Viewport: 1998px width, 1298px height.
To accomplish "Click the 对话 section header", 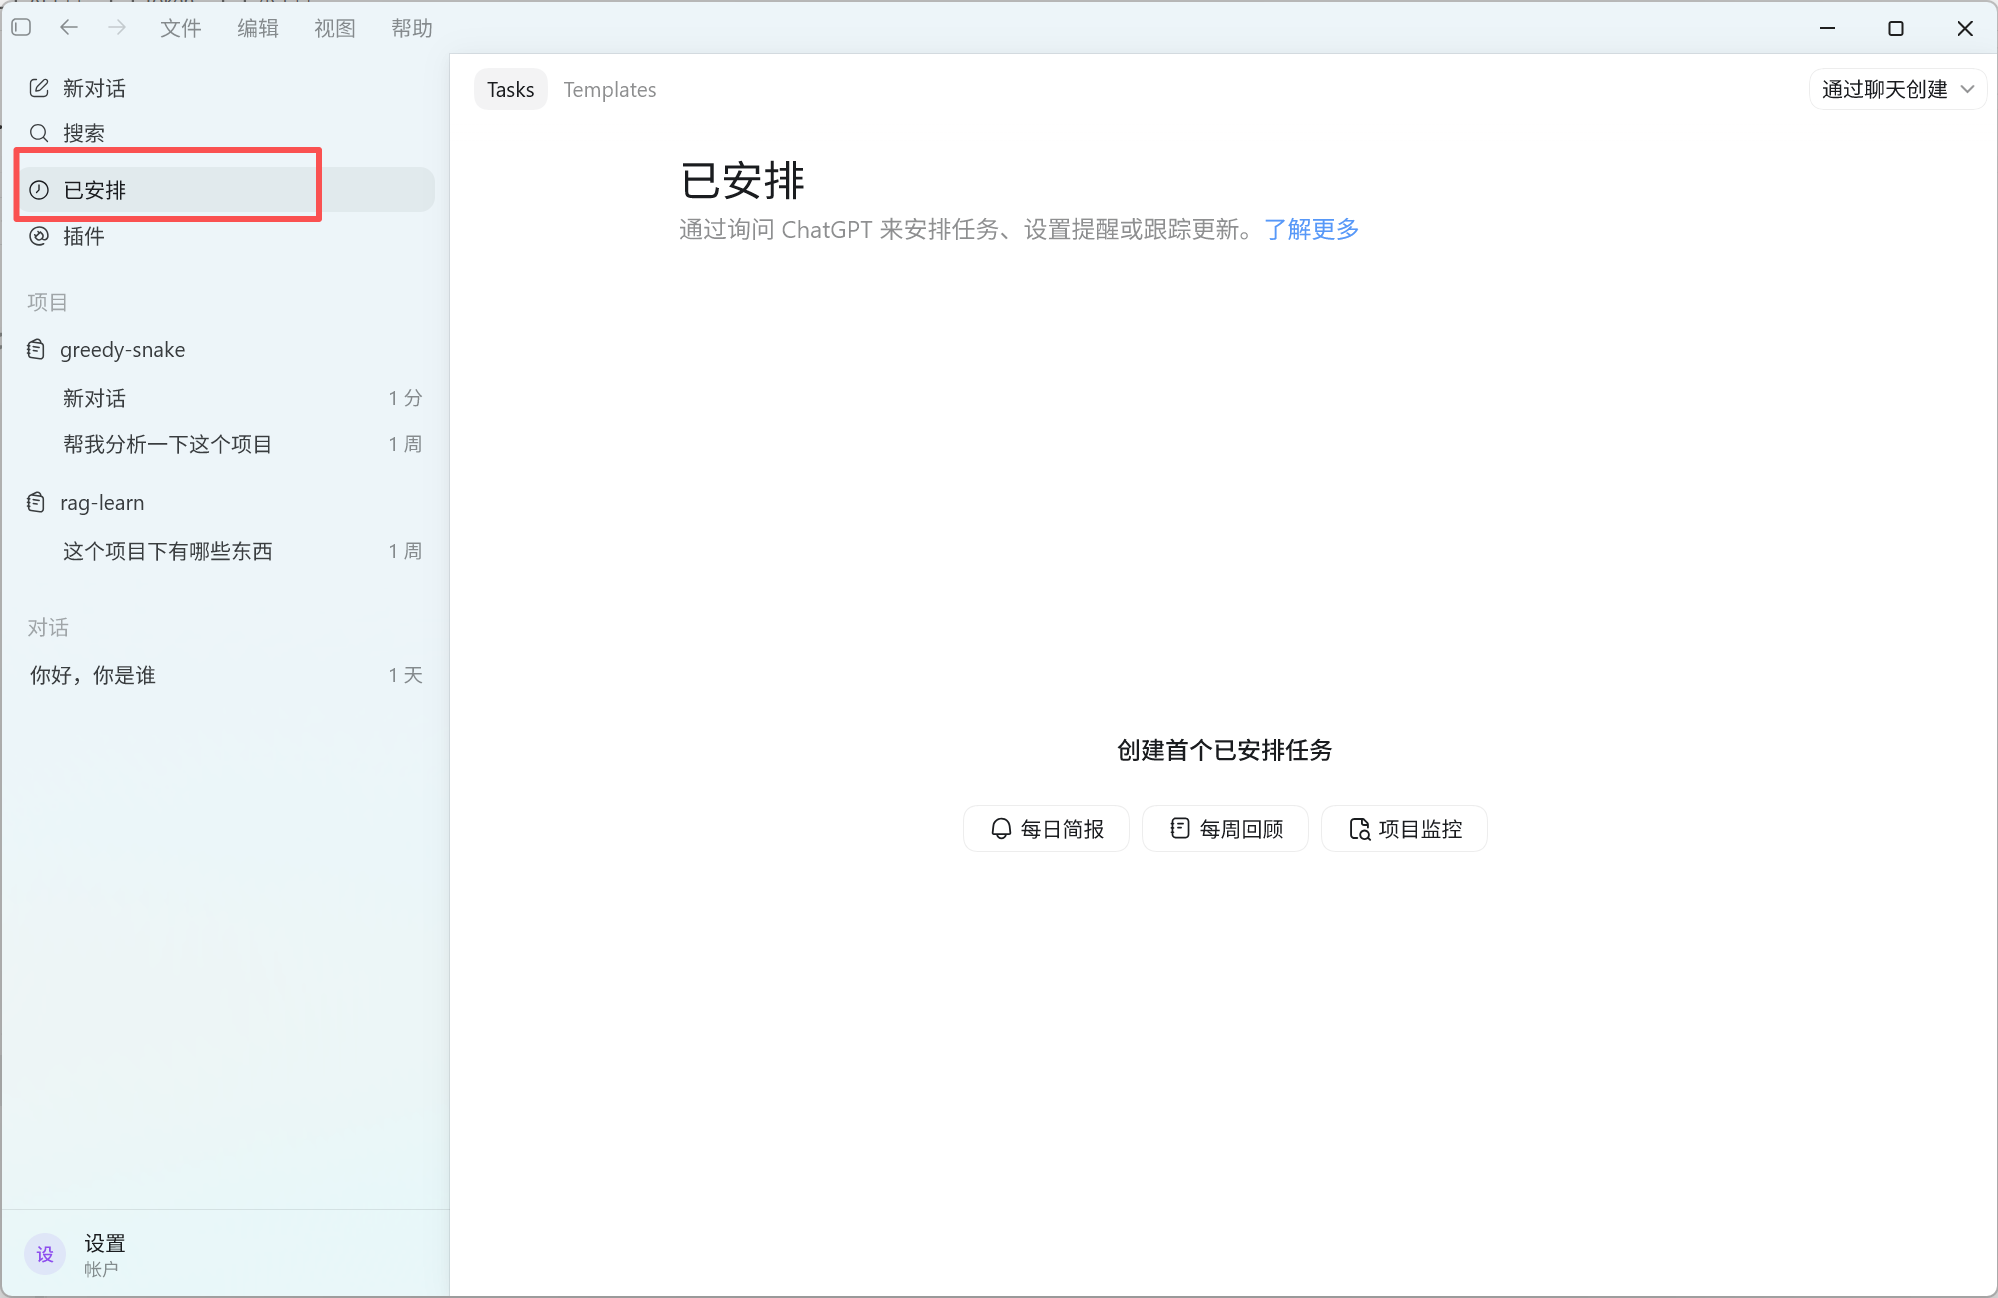I will pyautogui.click(x=48, y=627).
